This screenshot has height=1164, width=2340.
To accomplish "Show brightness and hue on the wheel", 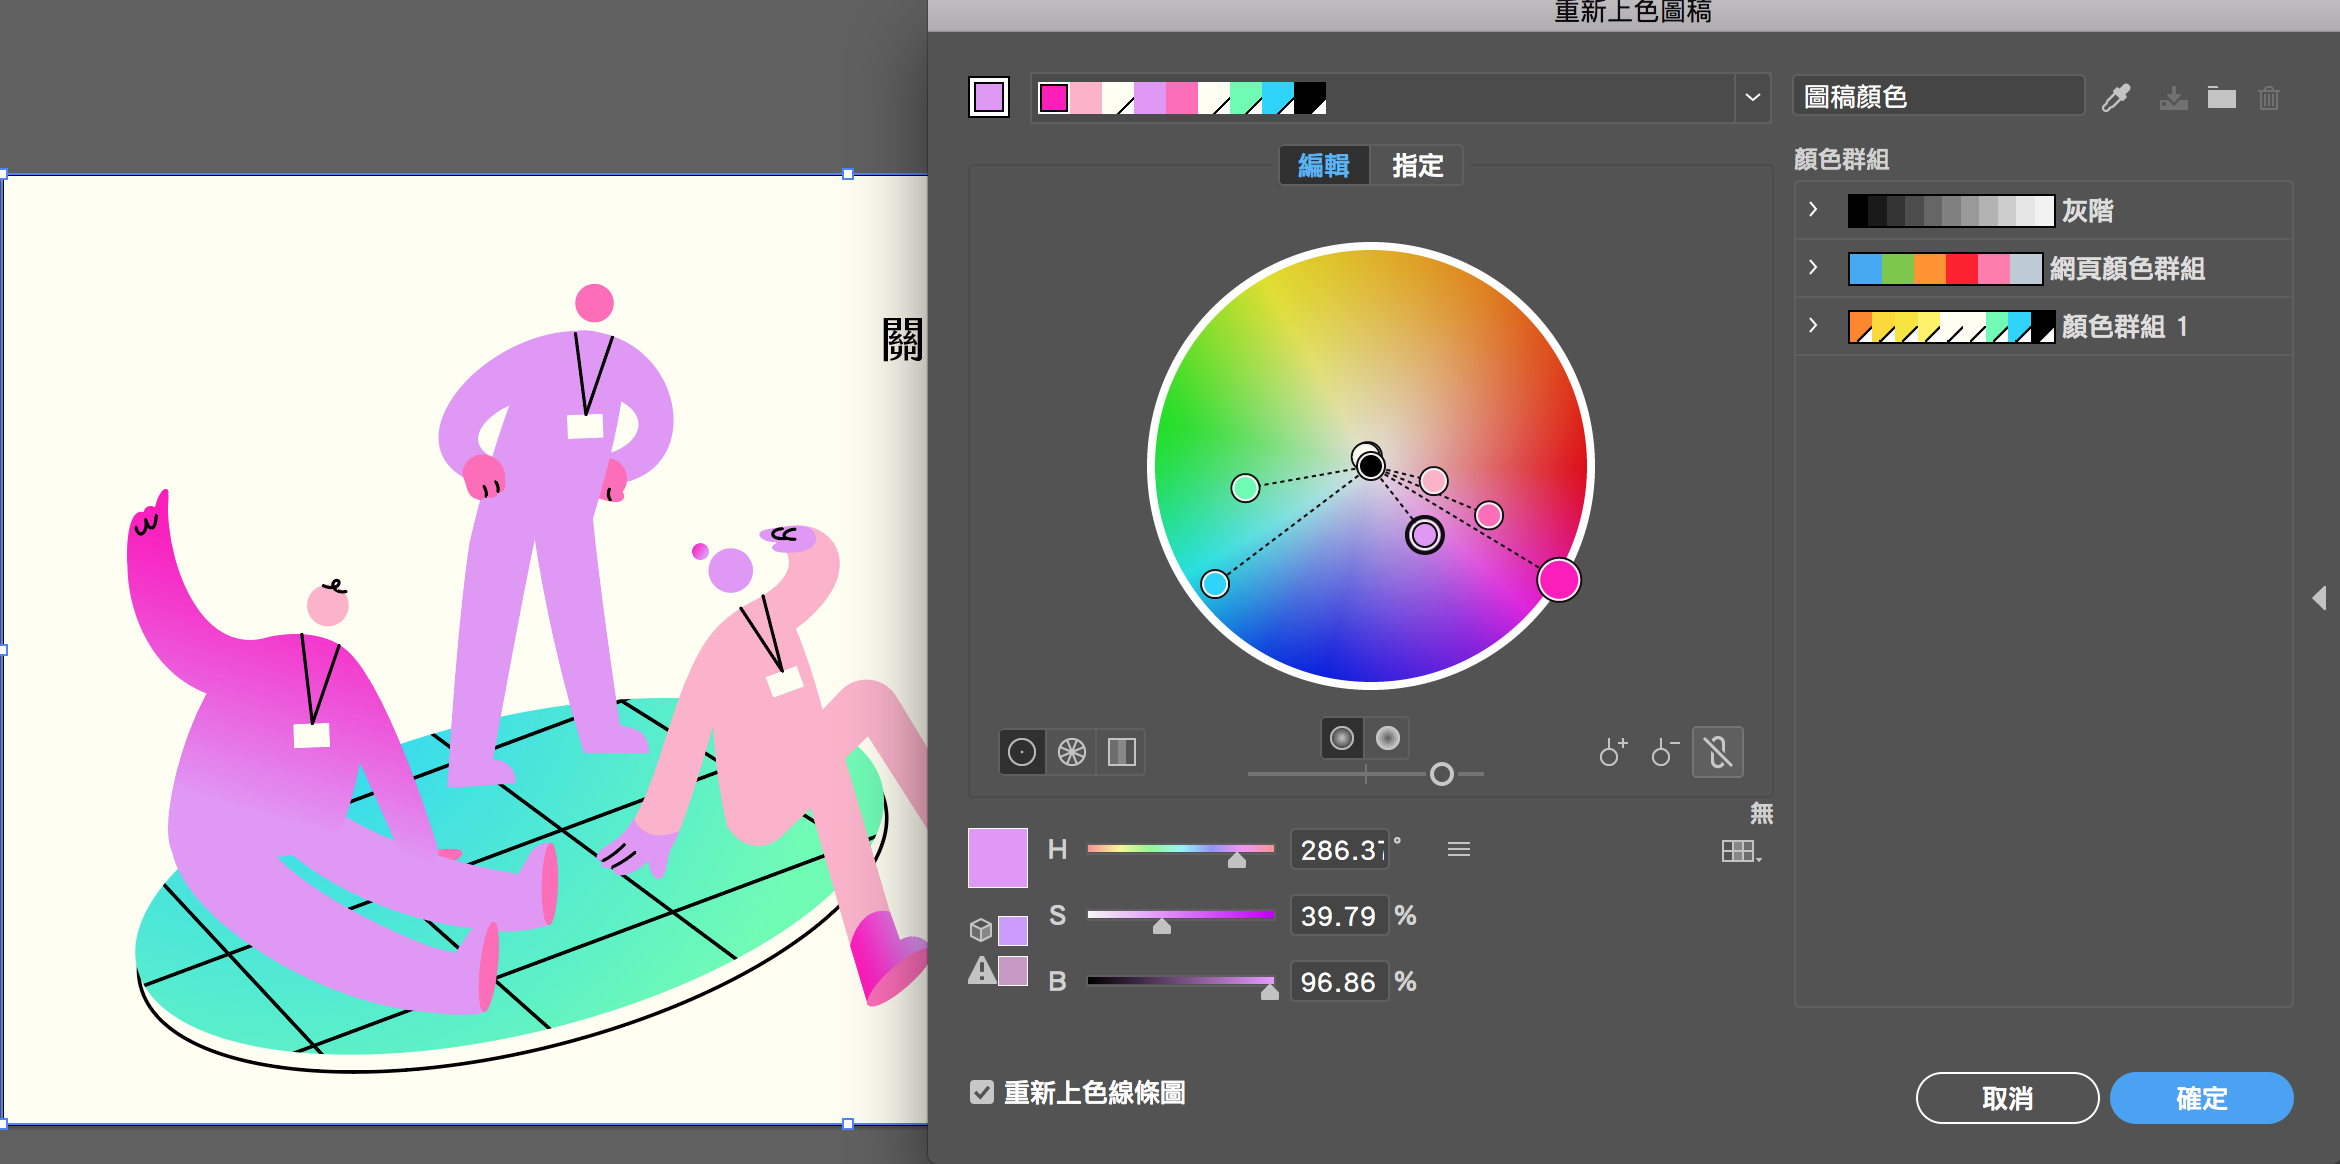I will 1387,738.
